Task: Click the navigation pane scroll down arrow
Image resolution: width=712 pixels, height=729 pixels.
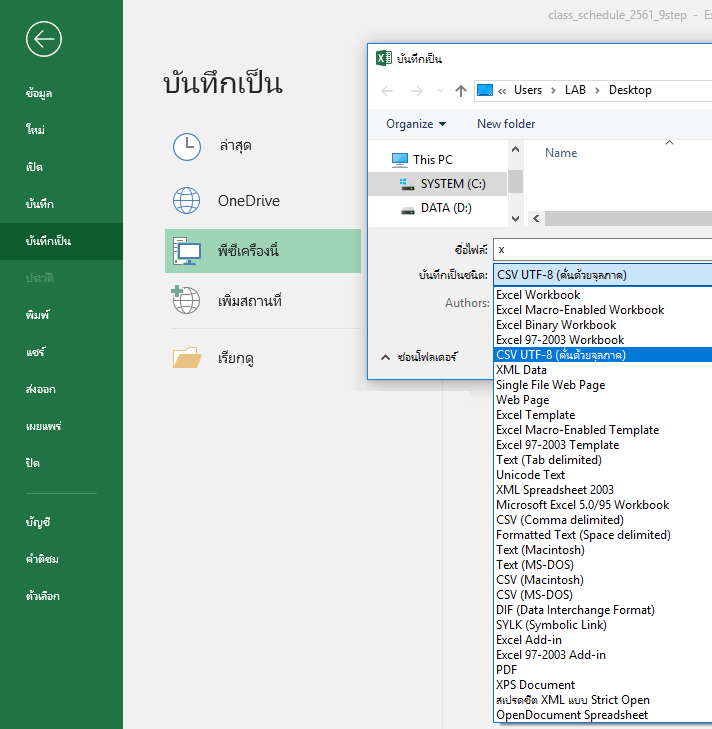Action: coord(515,218)
